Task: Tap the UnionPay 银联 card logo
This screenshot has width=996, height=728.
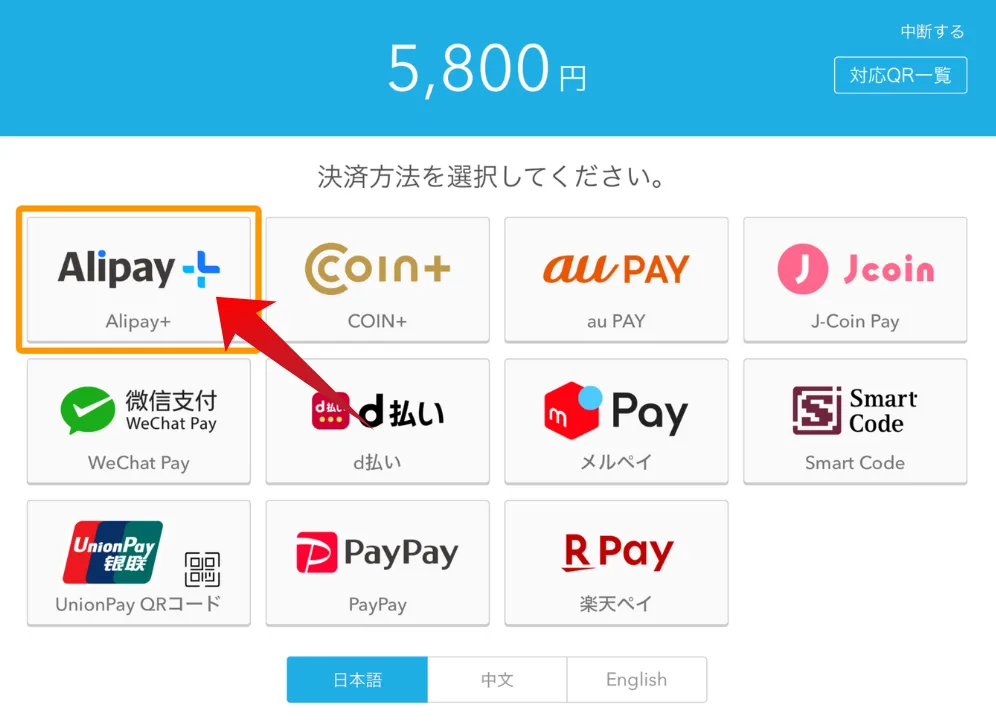Action: point(113,552)
